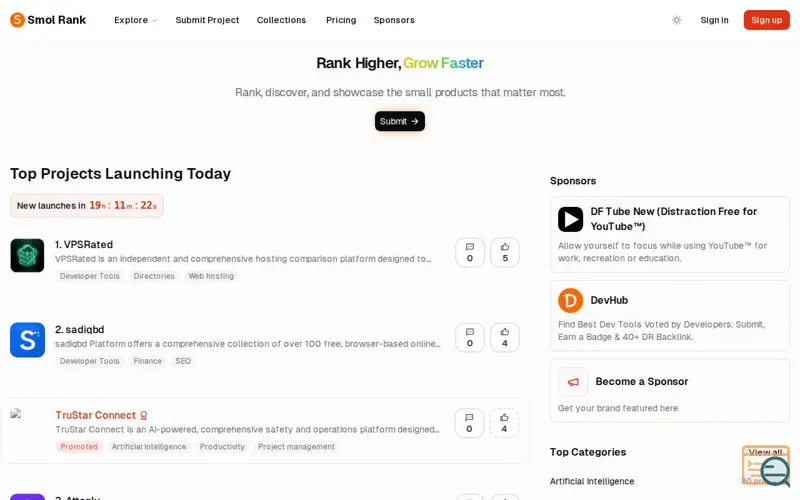Select the Web hosting tag

click(211, 276)
